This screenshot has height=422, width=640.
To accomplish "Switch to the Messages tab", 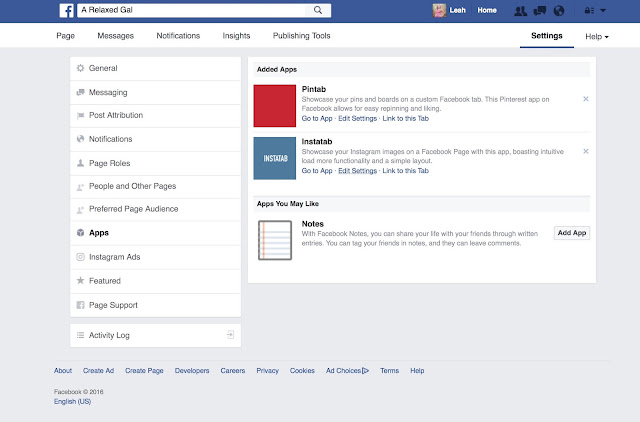I will click(116, 36).
